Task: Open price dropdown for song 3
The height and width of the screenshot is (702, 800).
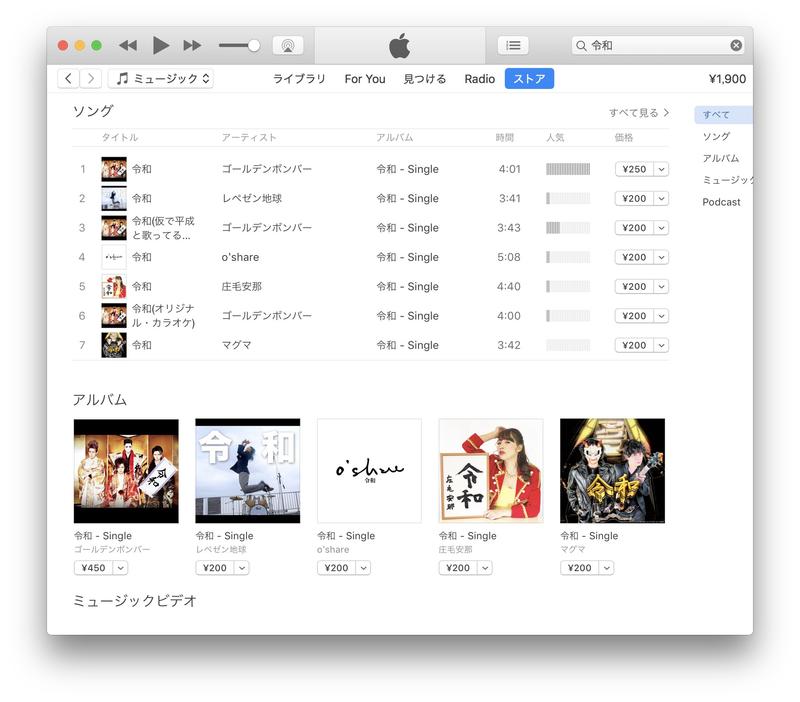Action: (x=661, y=228)
